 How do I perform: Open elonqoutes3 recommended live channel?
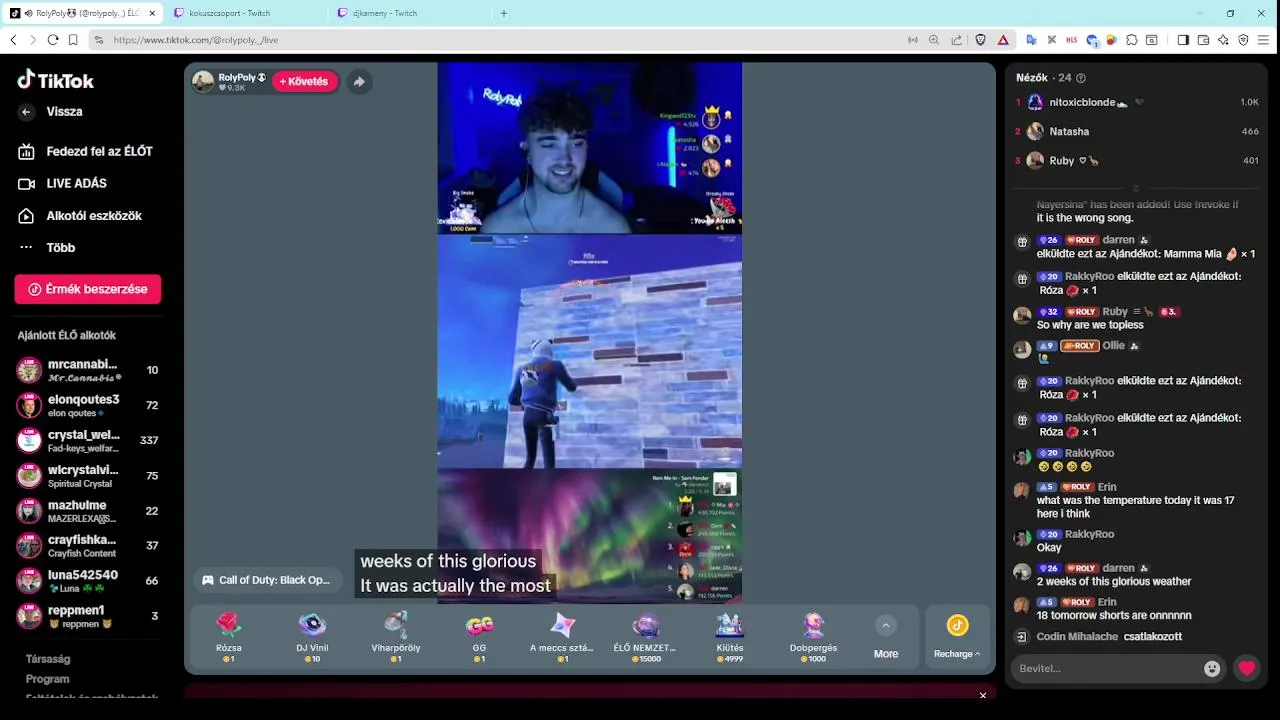(x=88, y=405)
